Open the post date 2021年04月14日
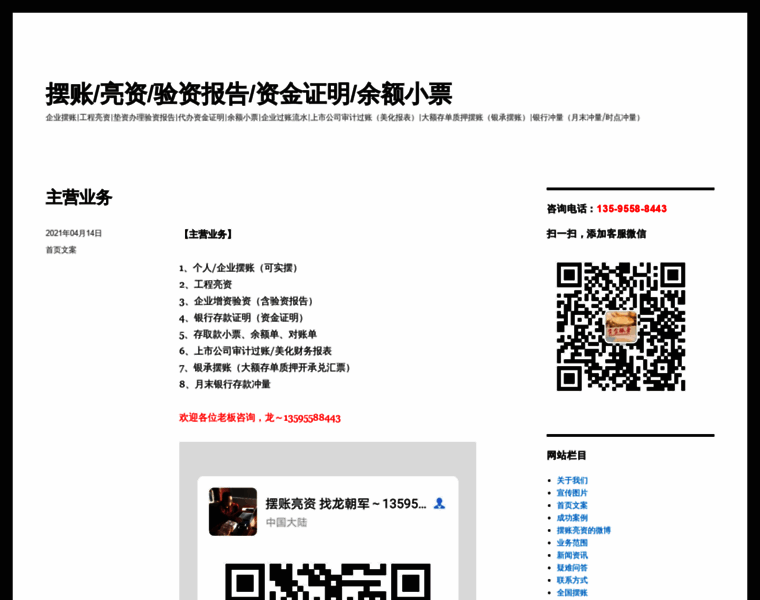Screen dimensions: 760x600 (74, 233)
